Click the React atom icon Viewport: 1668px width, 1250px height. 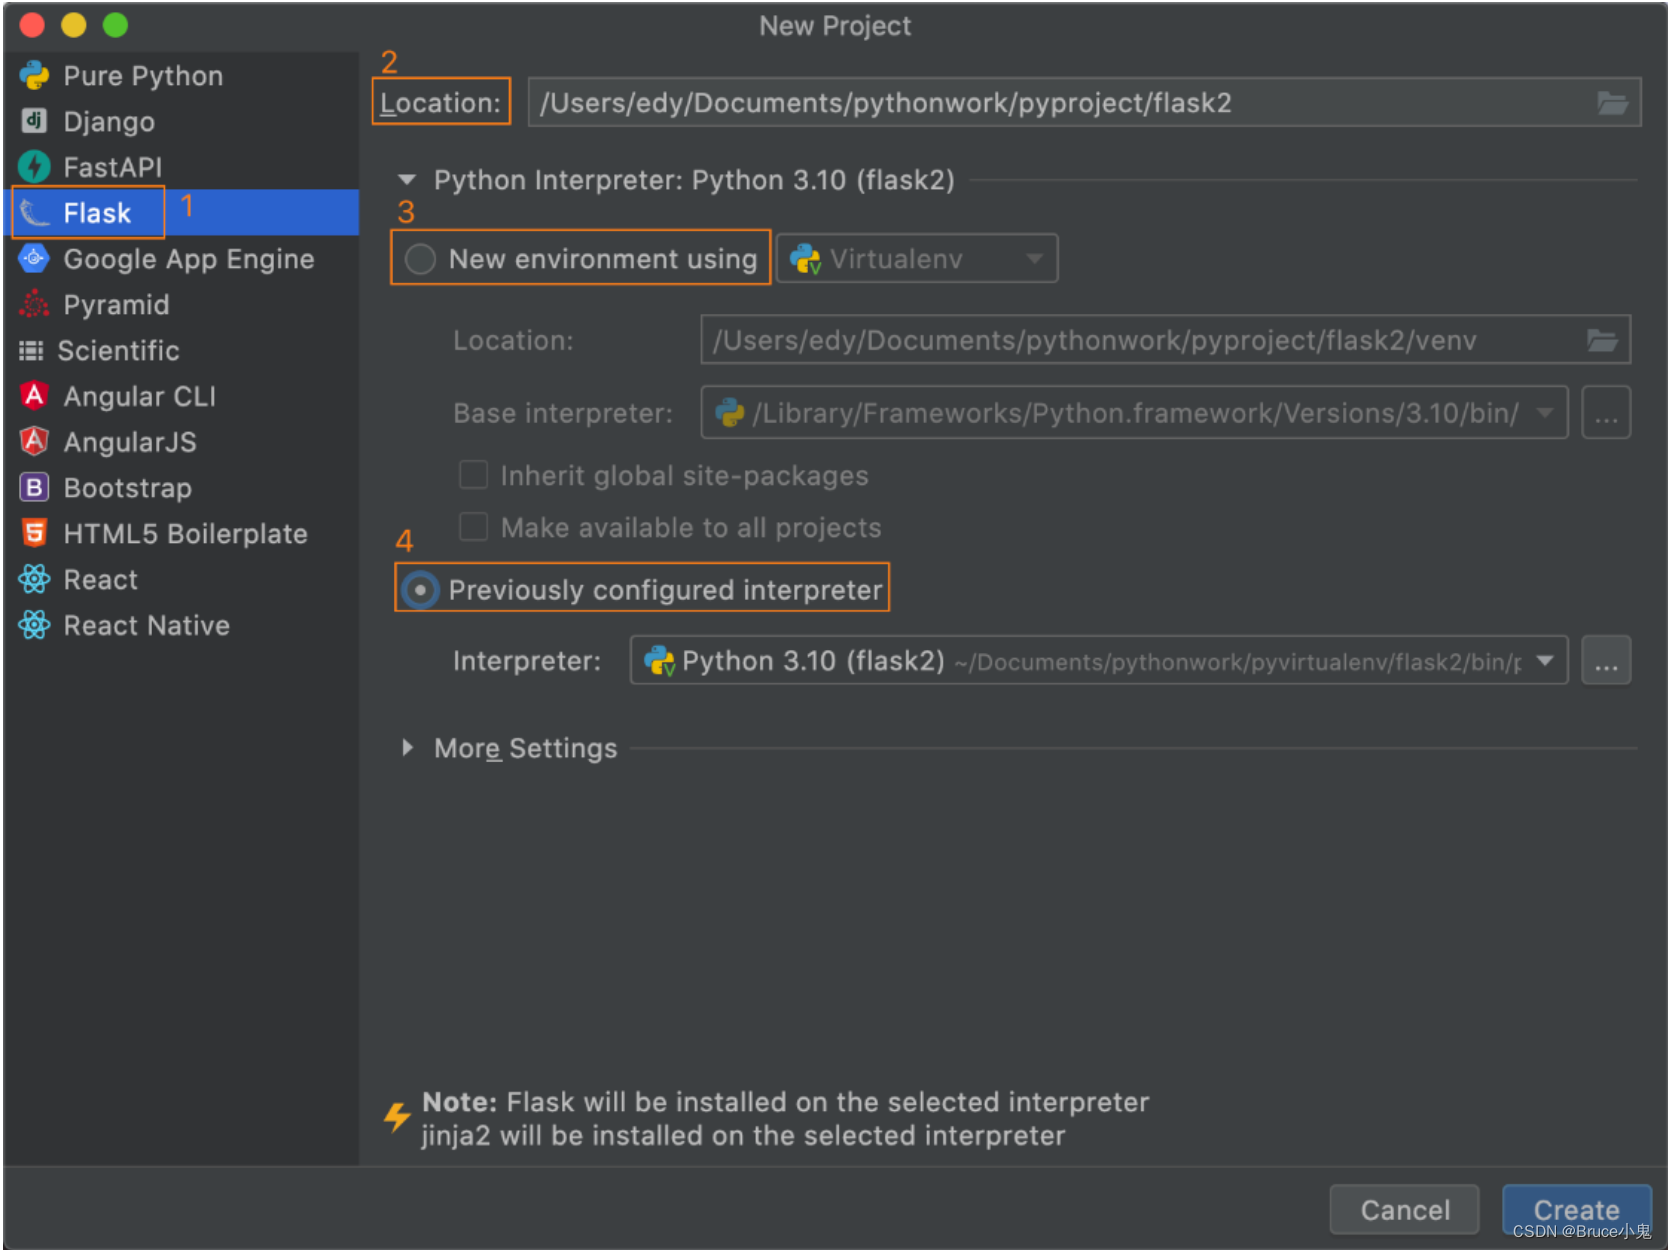(x=34, y=579)
